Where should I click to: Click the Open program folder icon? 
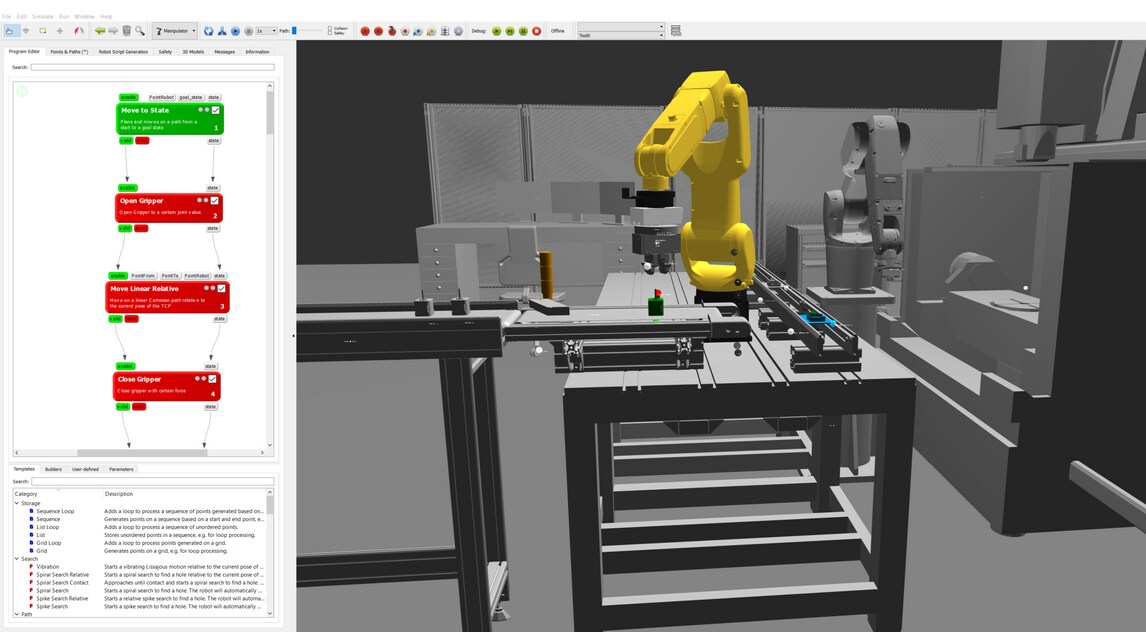(10, 31)
